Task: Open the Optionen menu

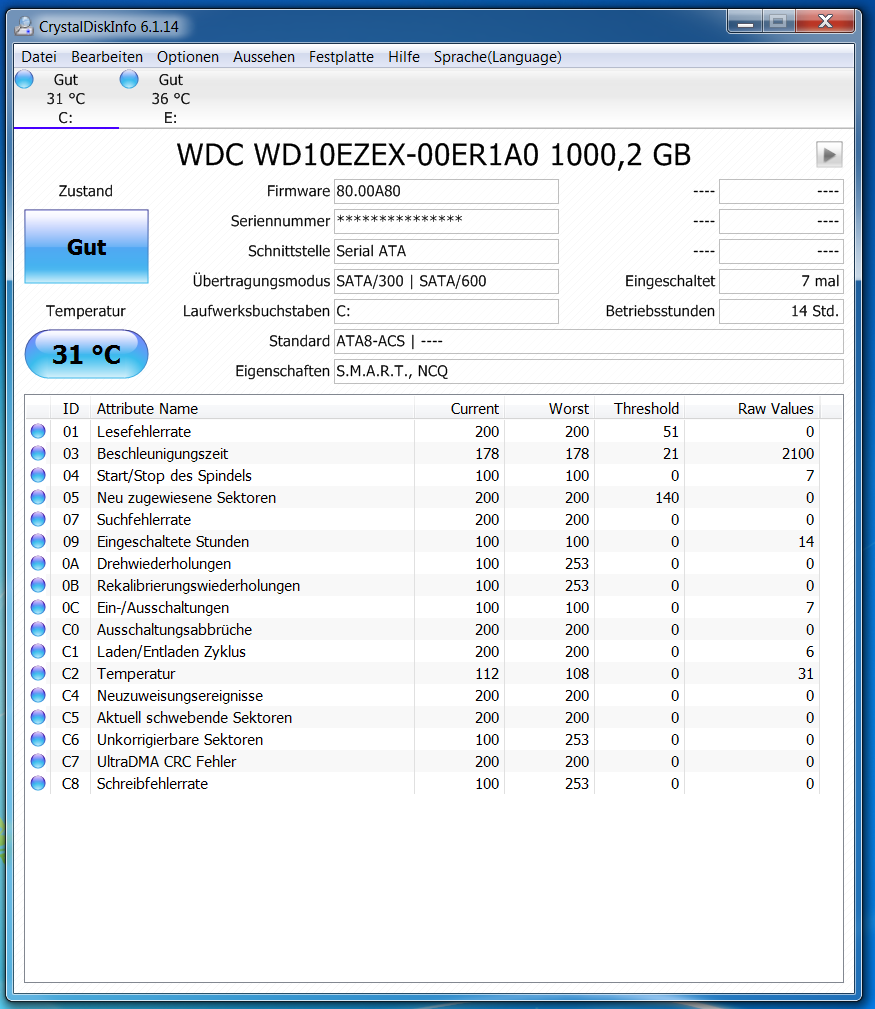Action: click(188, 57)
